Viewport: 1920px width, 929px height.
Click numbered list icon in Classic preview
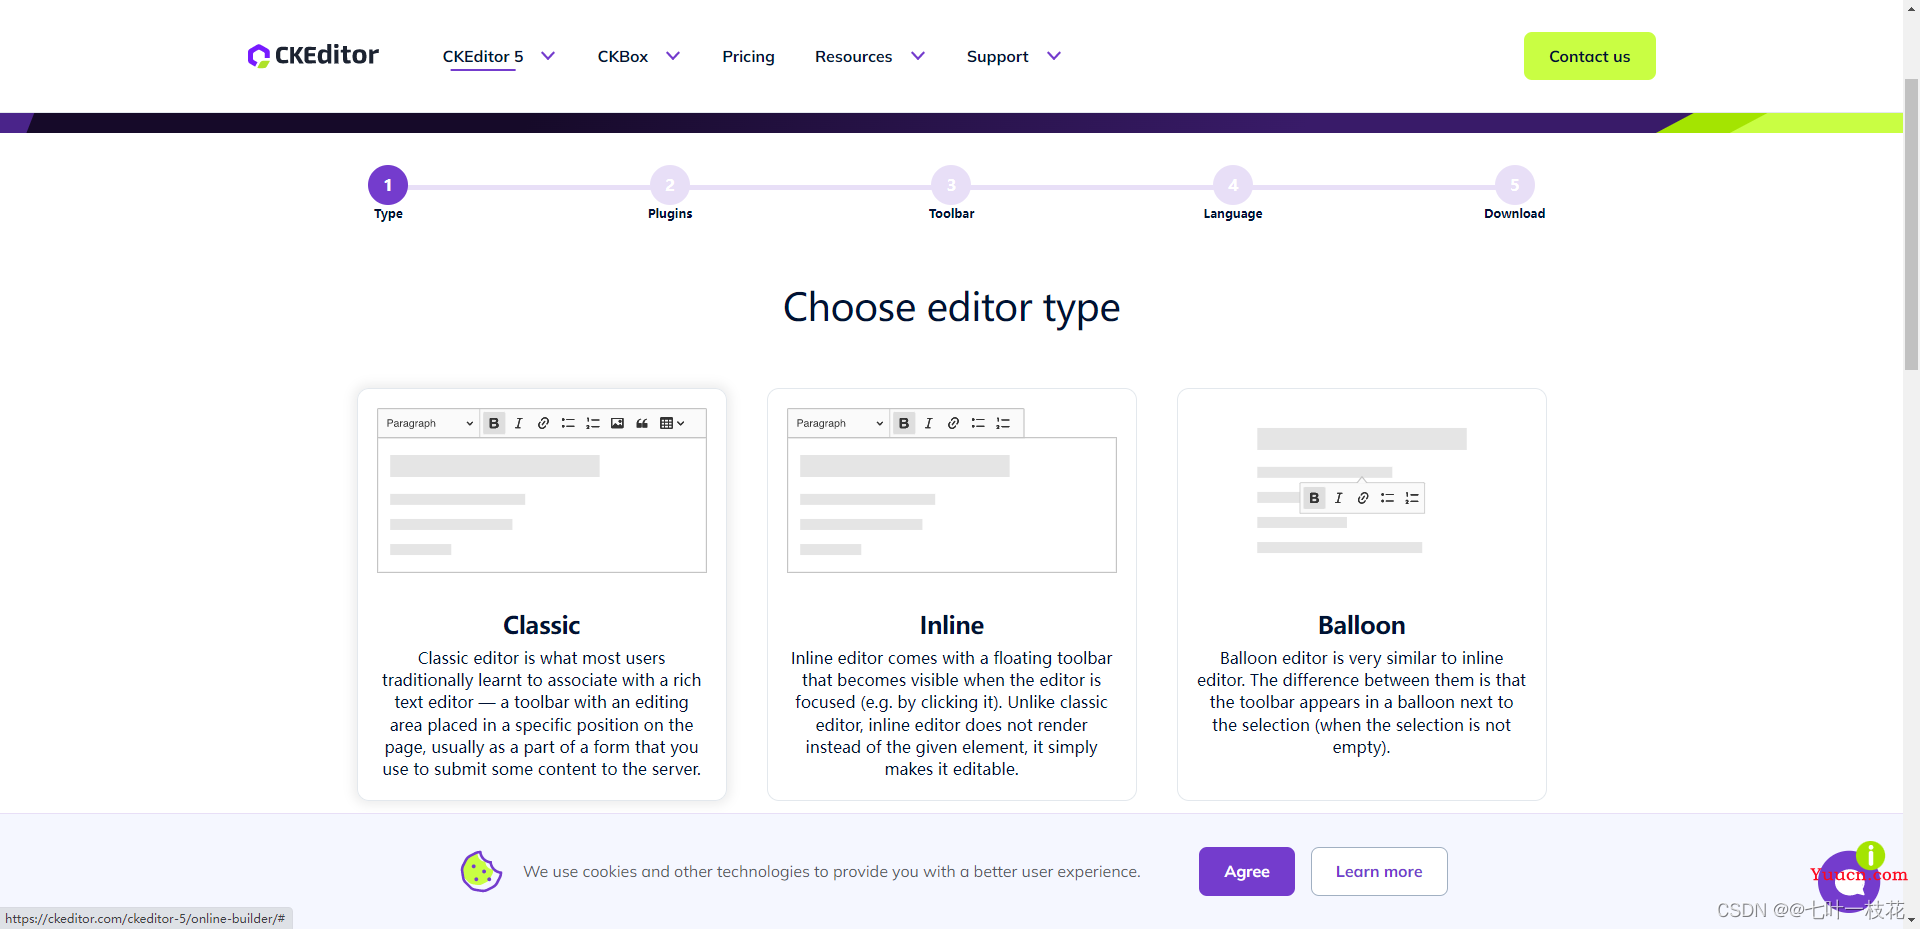pyautogui.click(x=593, y=423)
